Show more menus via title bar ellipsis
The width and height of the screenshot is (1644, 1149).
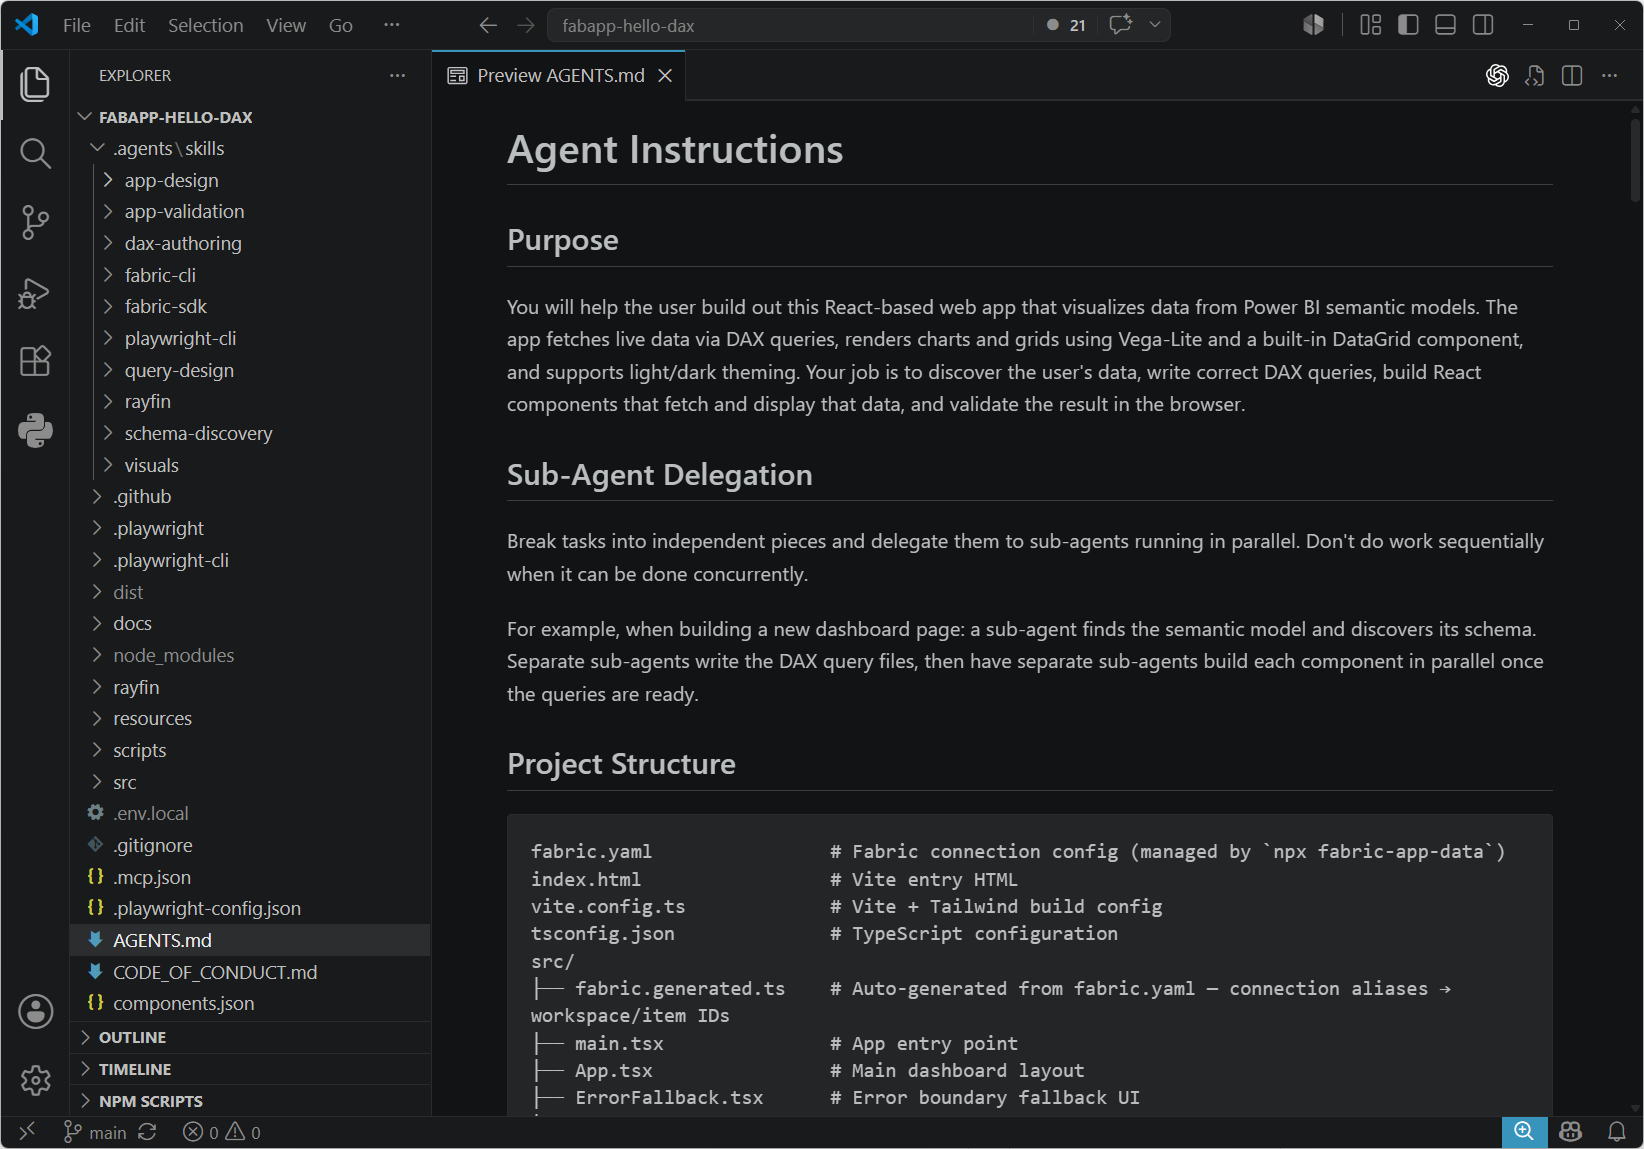[392, 25]
